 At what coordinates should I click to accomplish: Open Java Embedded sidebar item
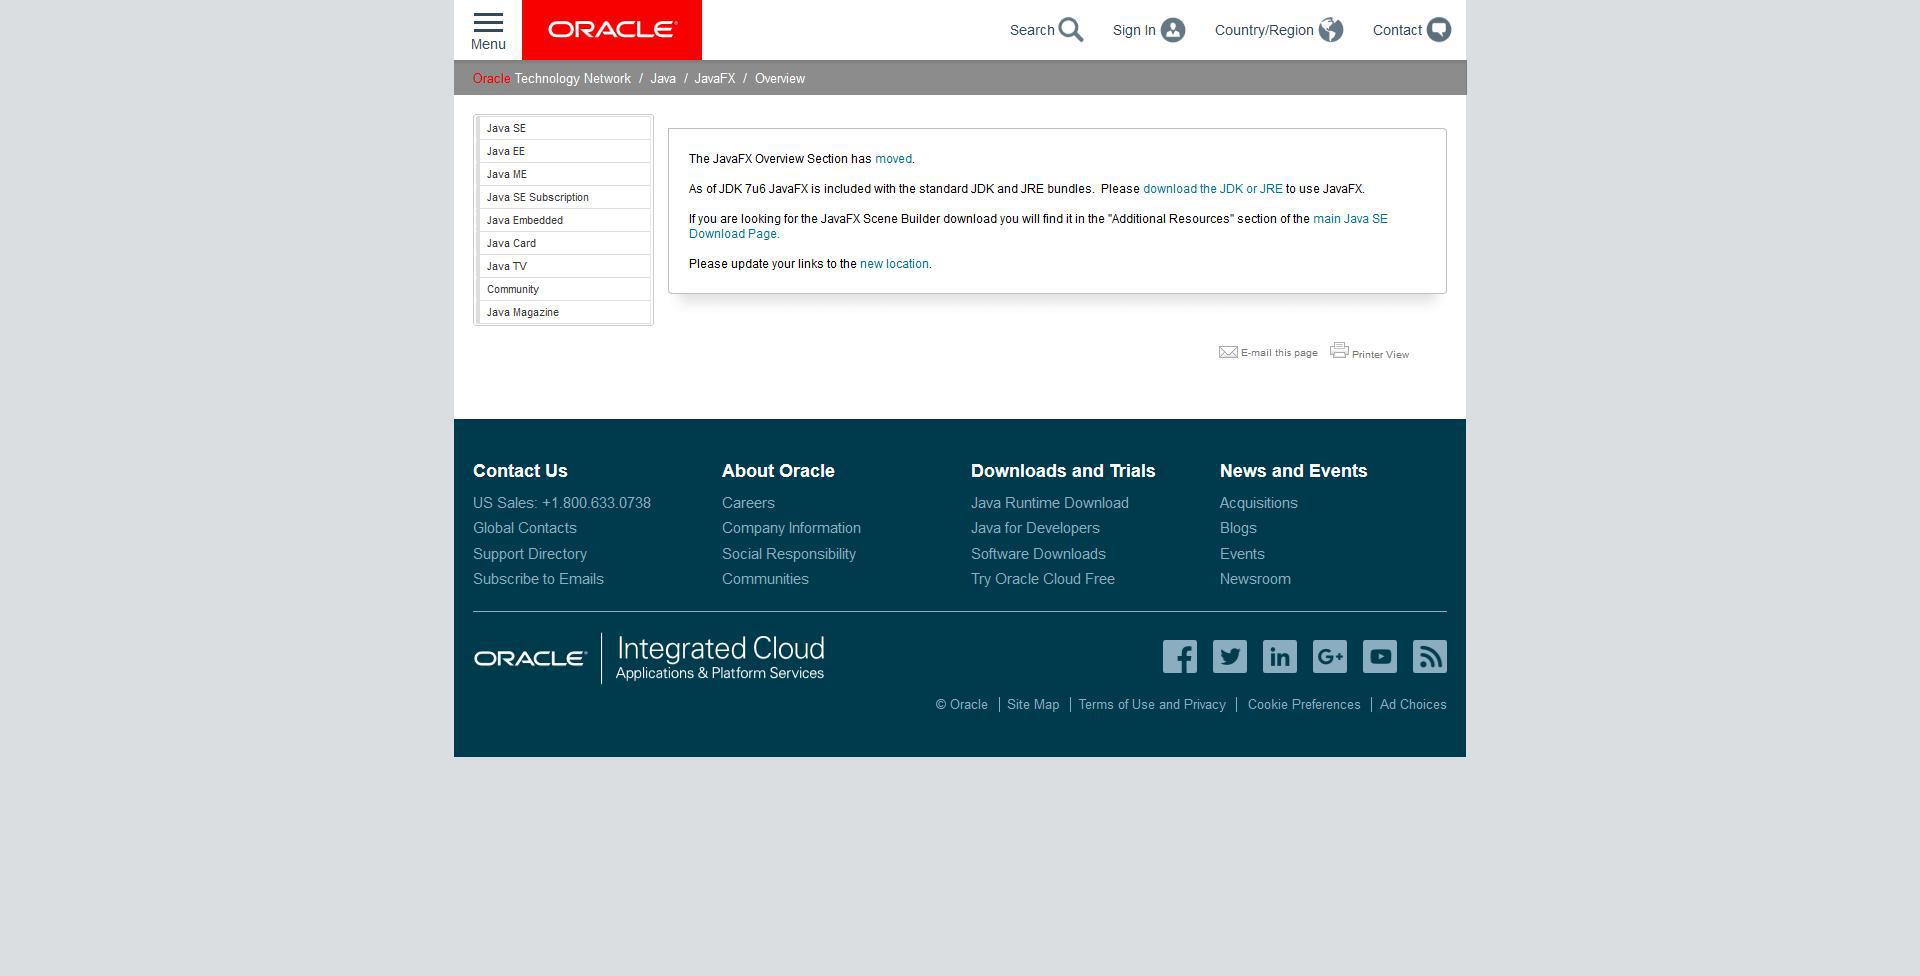pyautogui.click(x=565, y=220)
